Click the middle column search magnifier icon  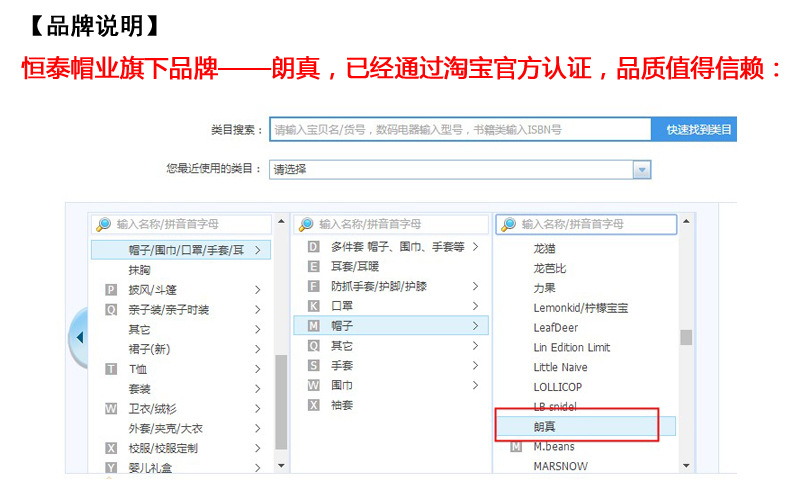pyautogui.click(x=306, y=224)
